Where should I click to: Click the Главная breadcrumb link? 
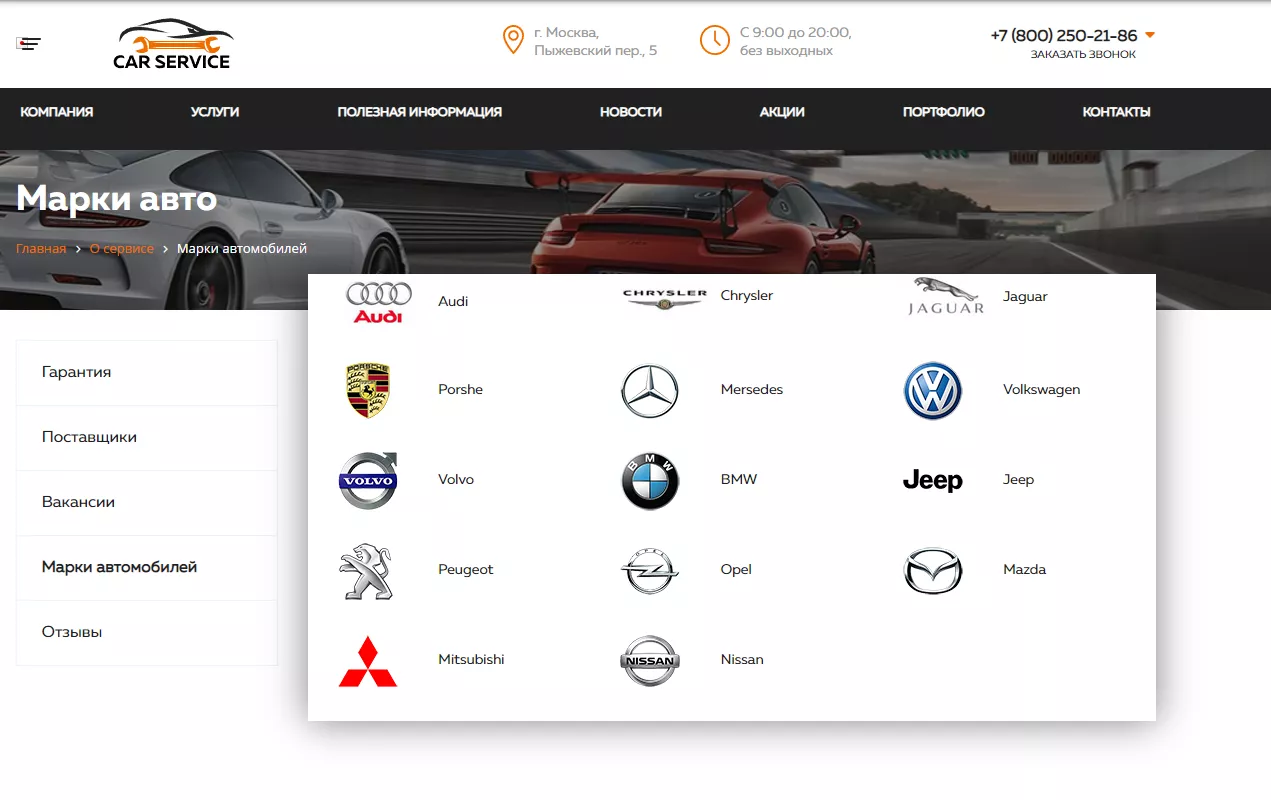[41, 249]
